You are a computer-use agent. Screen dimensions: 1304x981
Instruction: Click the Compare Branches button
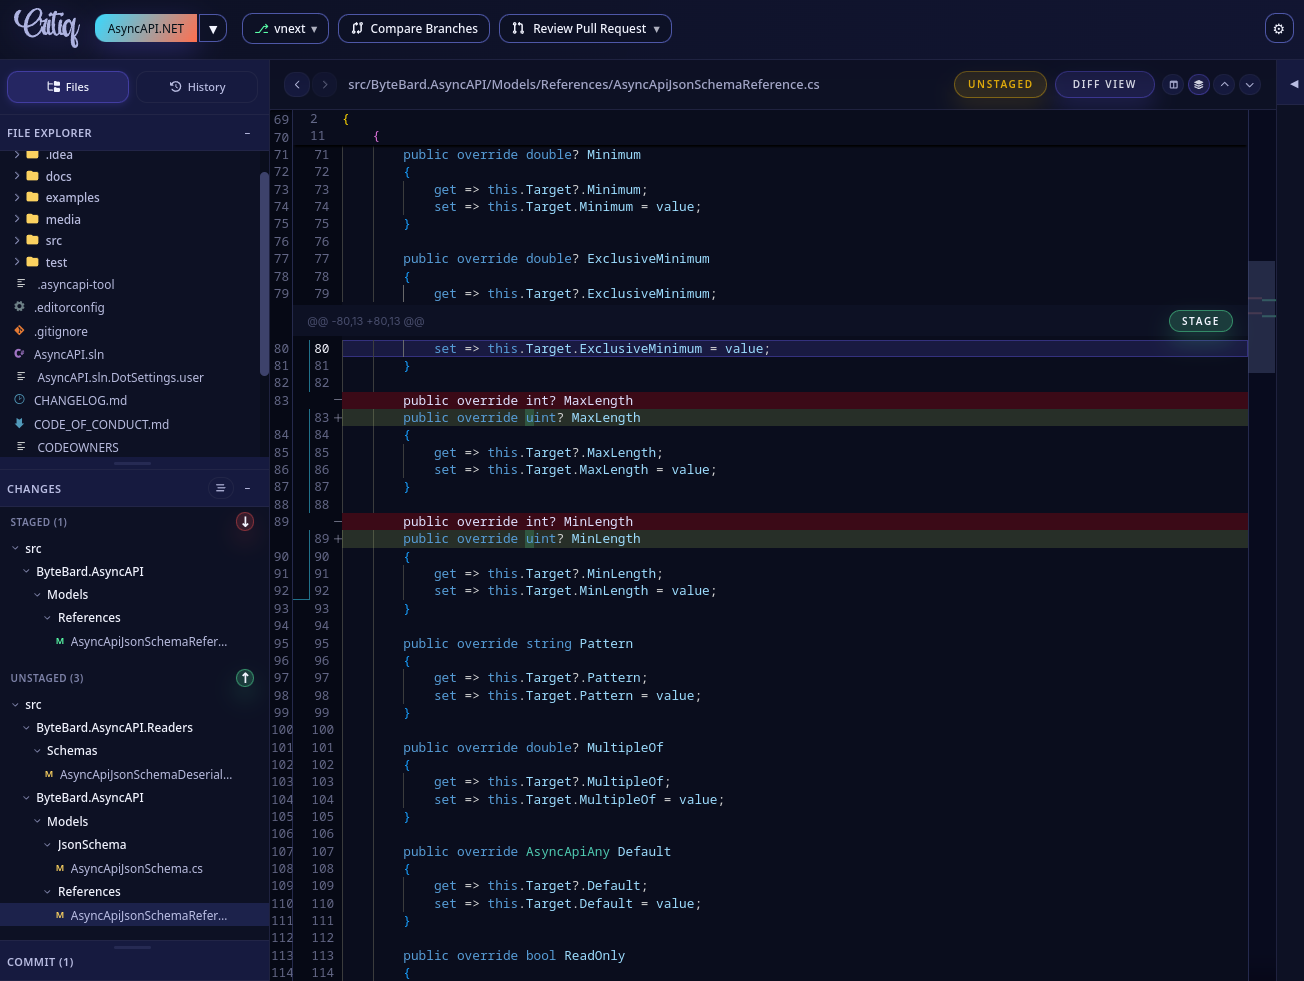pos(413,28)
